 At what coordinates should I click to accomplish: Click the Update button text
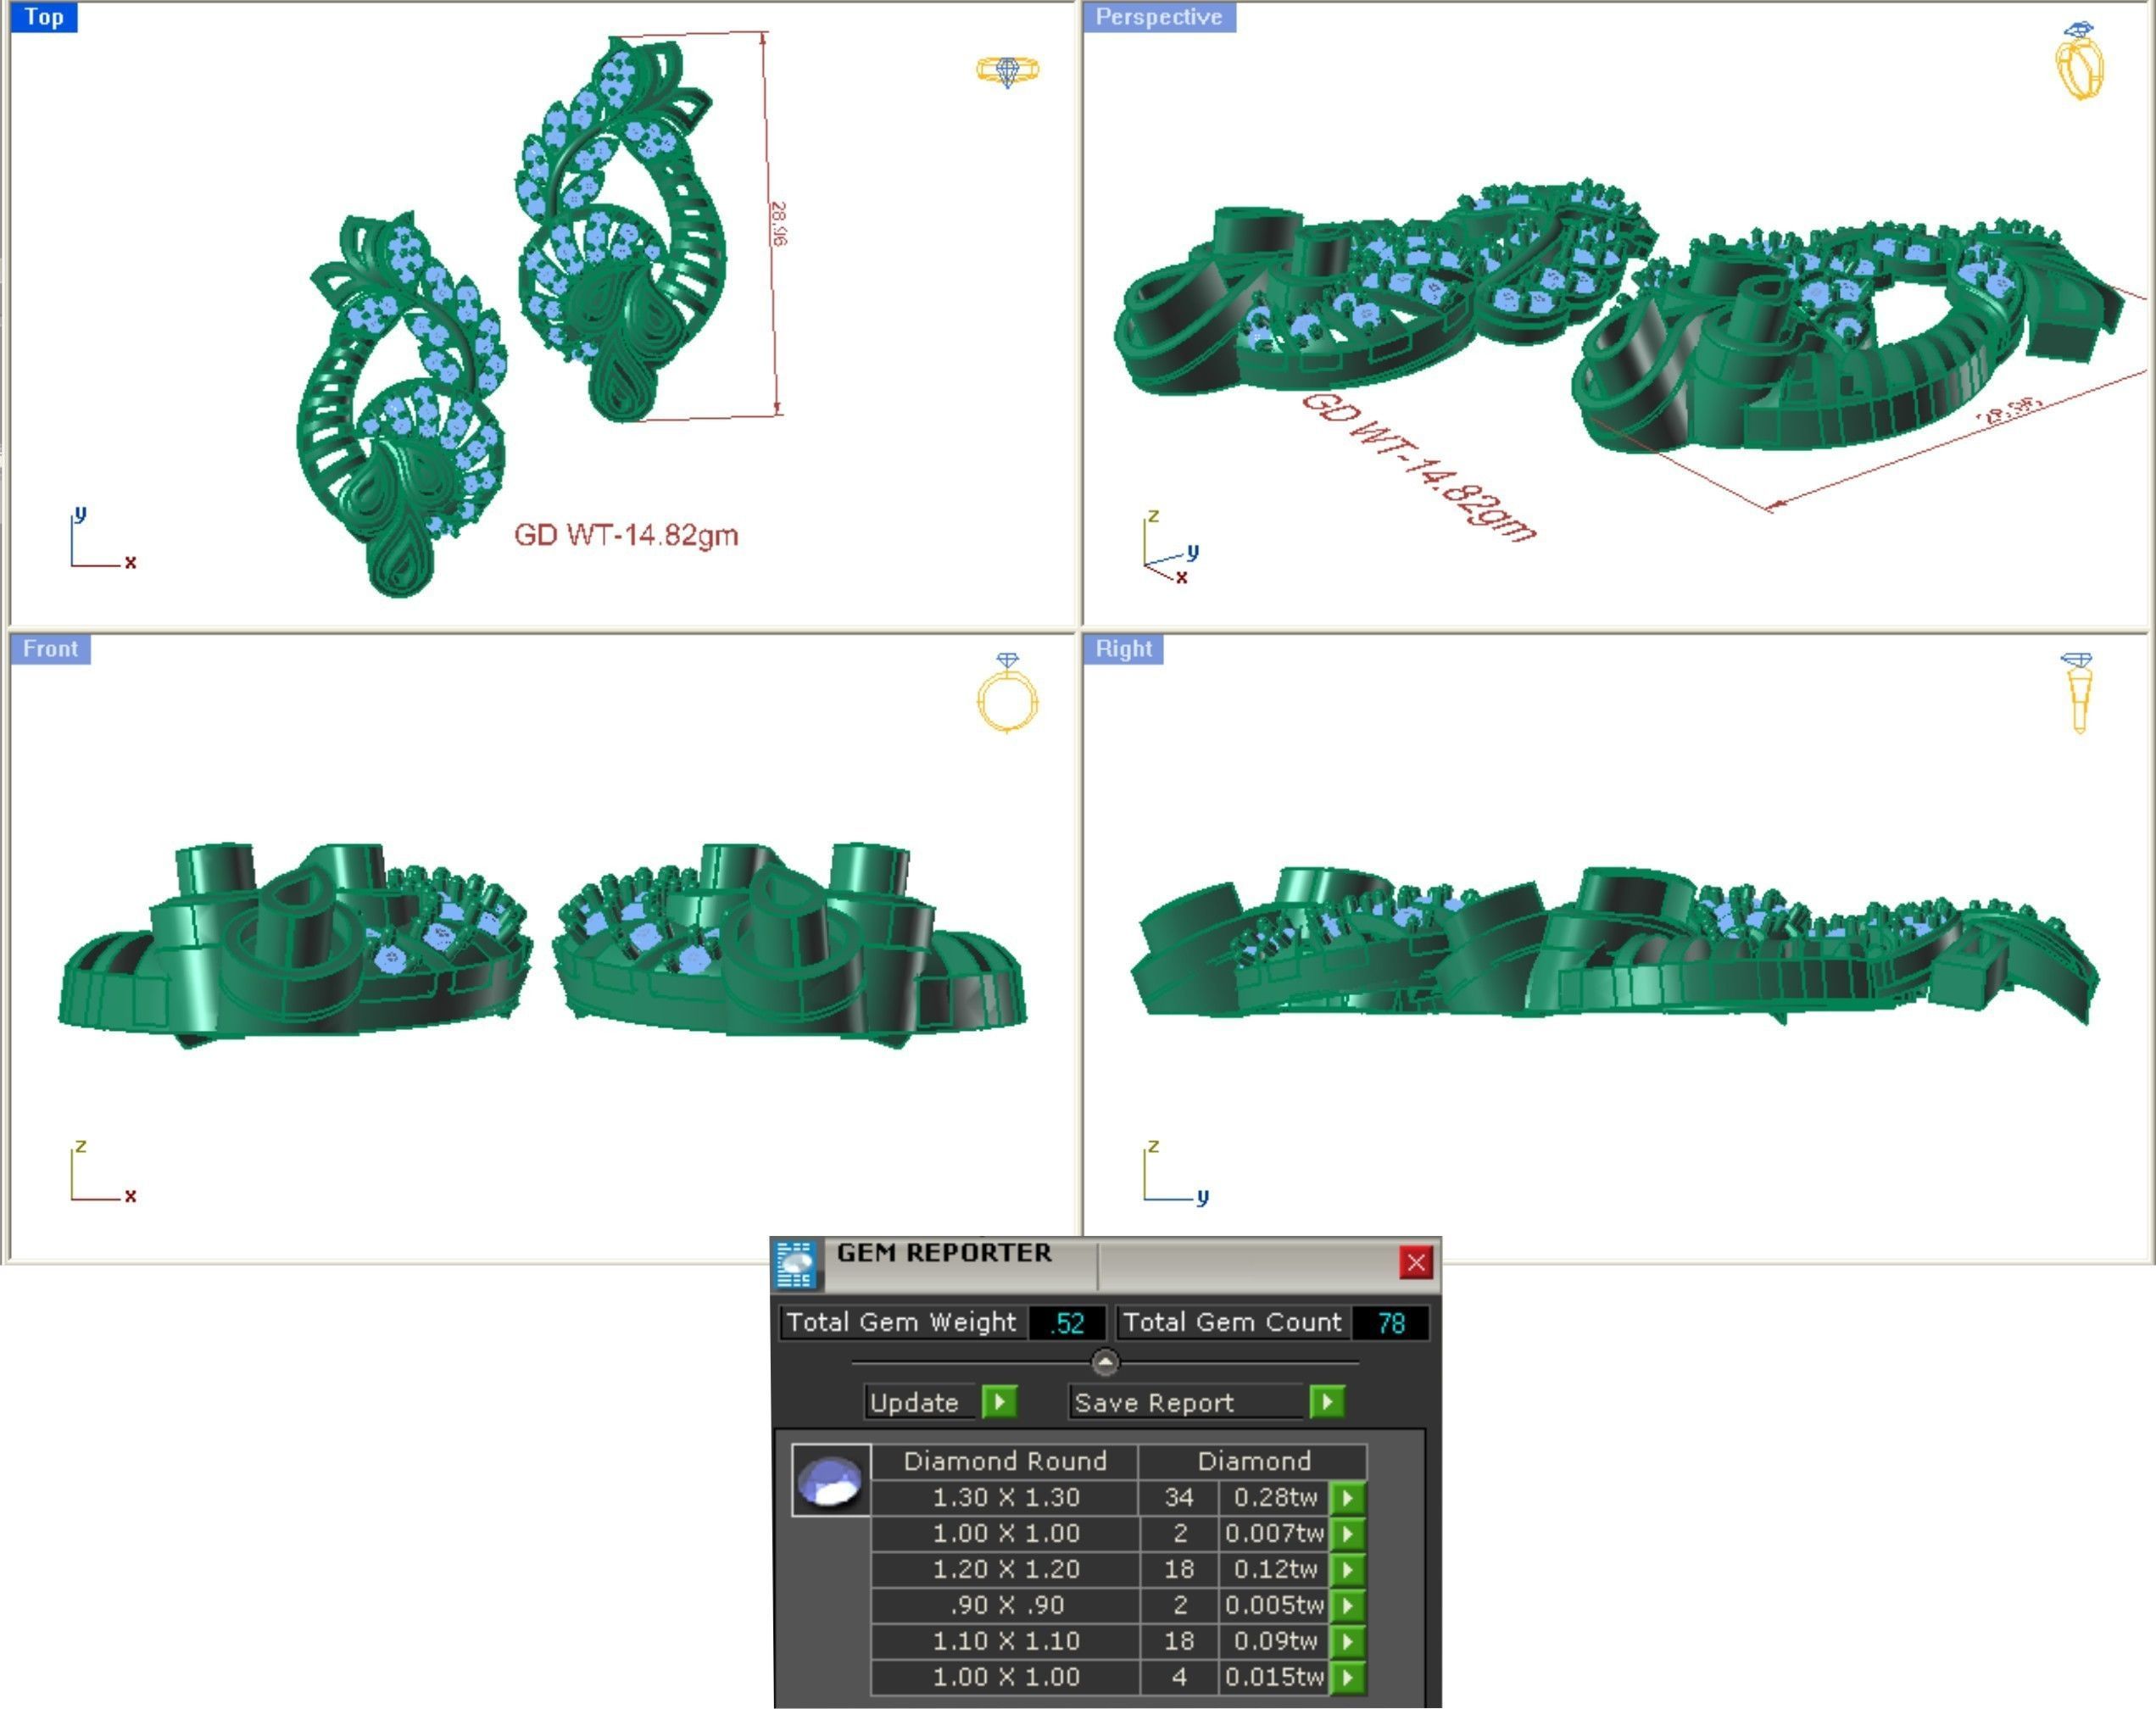(x=914, y=1403)
